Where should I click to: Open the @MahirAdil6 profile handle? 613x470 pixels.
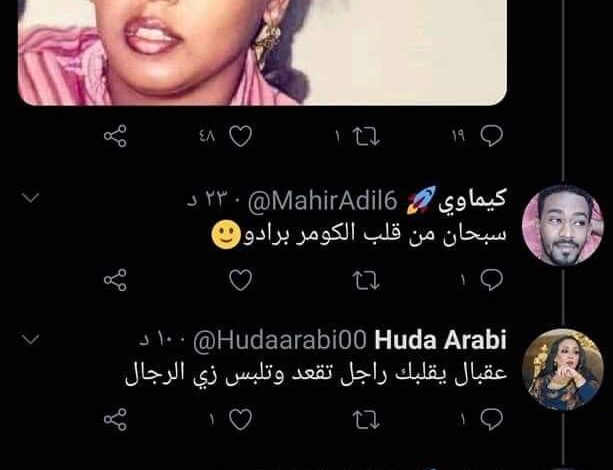point(323,202)
